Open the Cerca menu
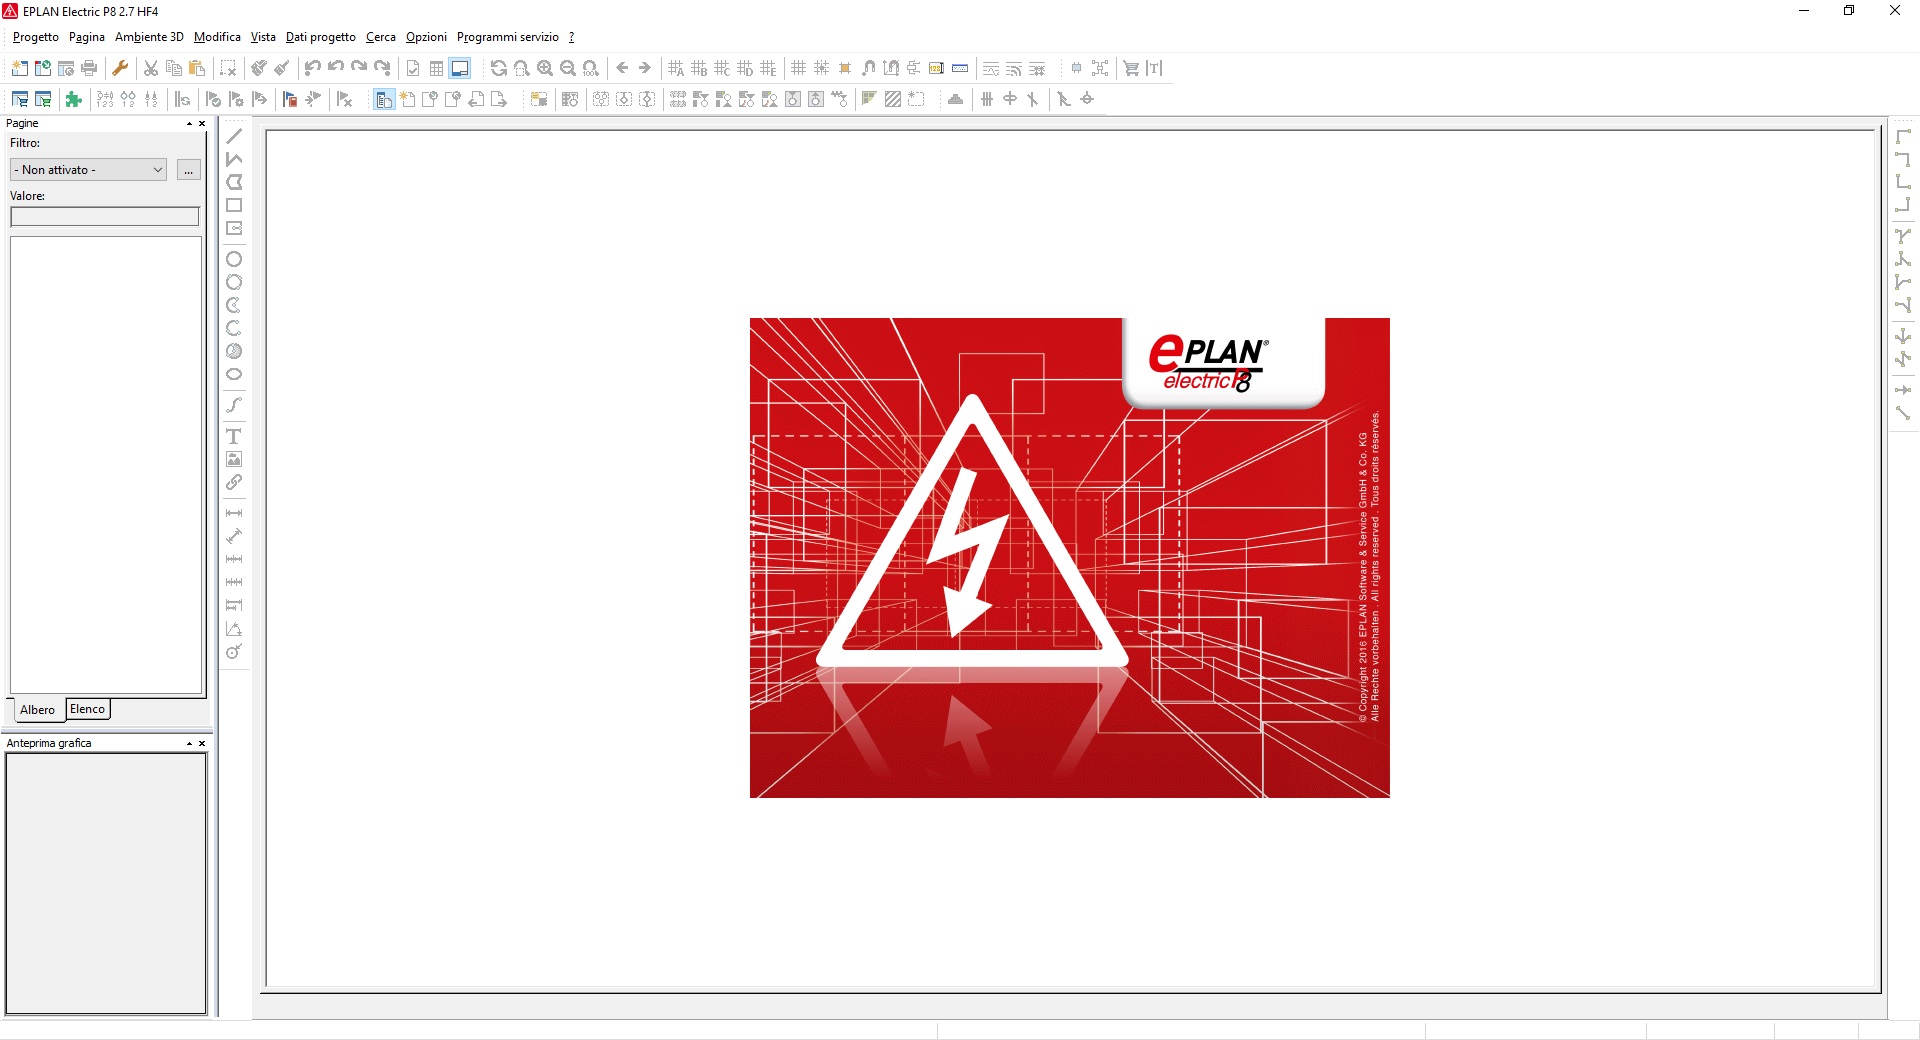The width and height of the screenshot is (1920, 1040). click(x=381, y=37)
